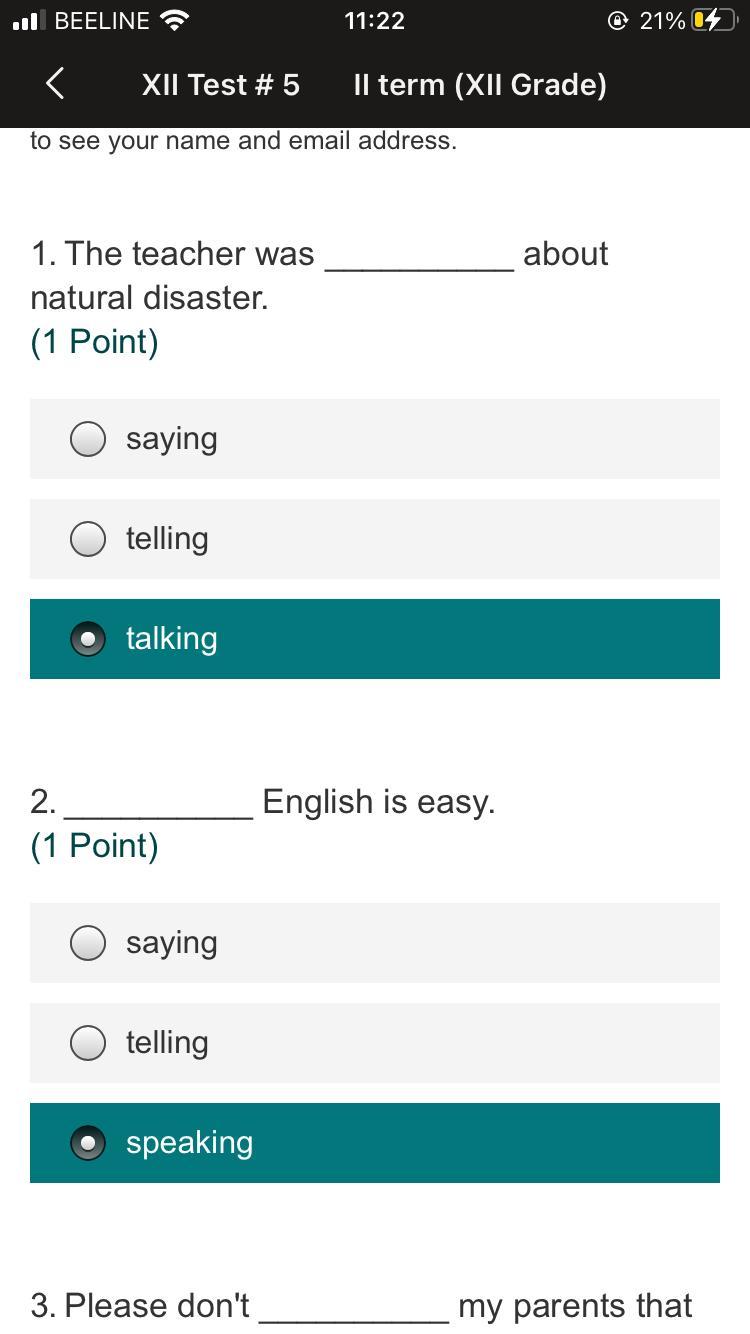750x1334 pixels.
Task: Tap '(1 Point)' label under question 1
Action: (94, 342)
